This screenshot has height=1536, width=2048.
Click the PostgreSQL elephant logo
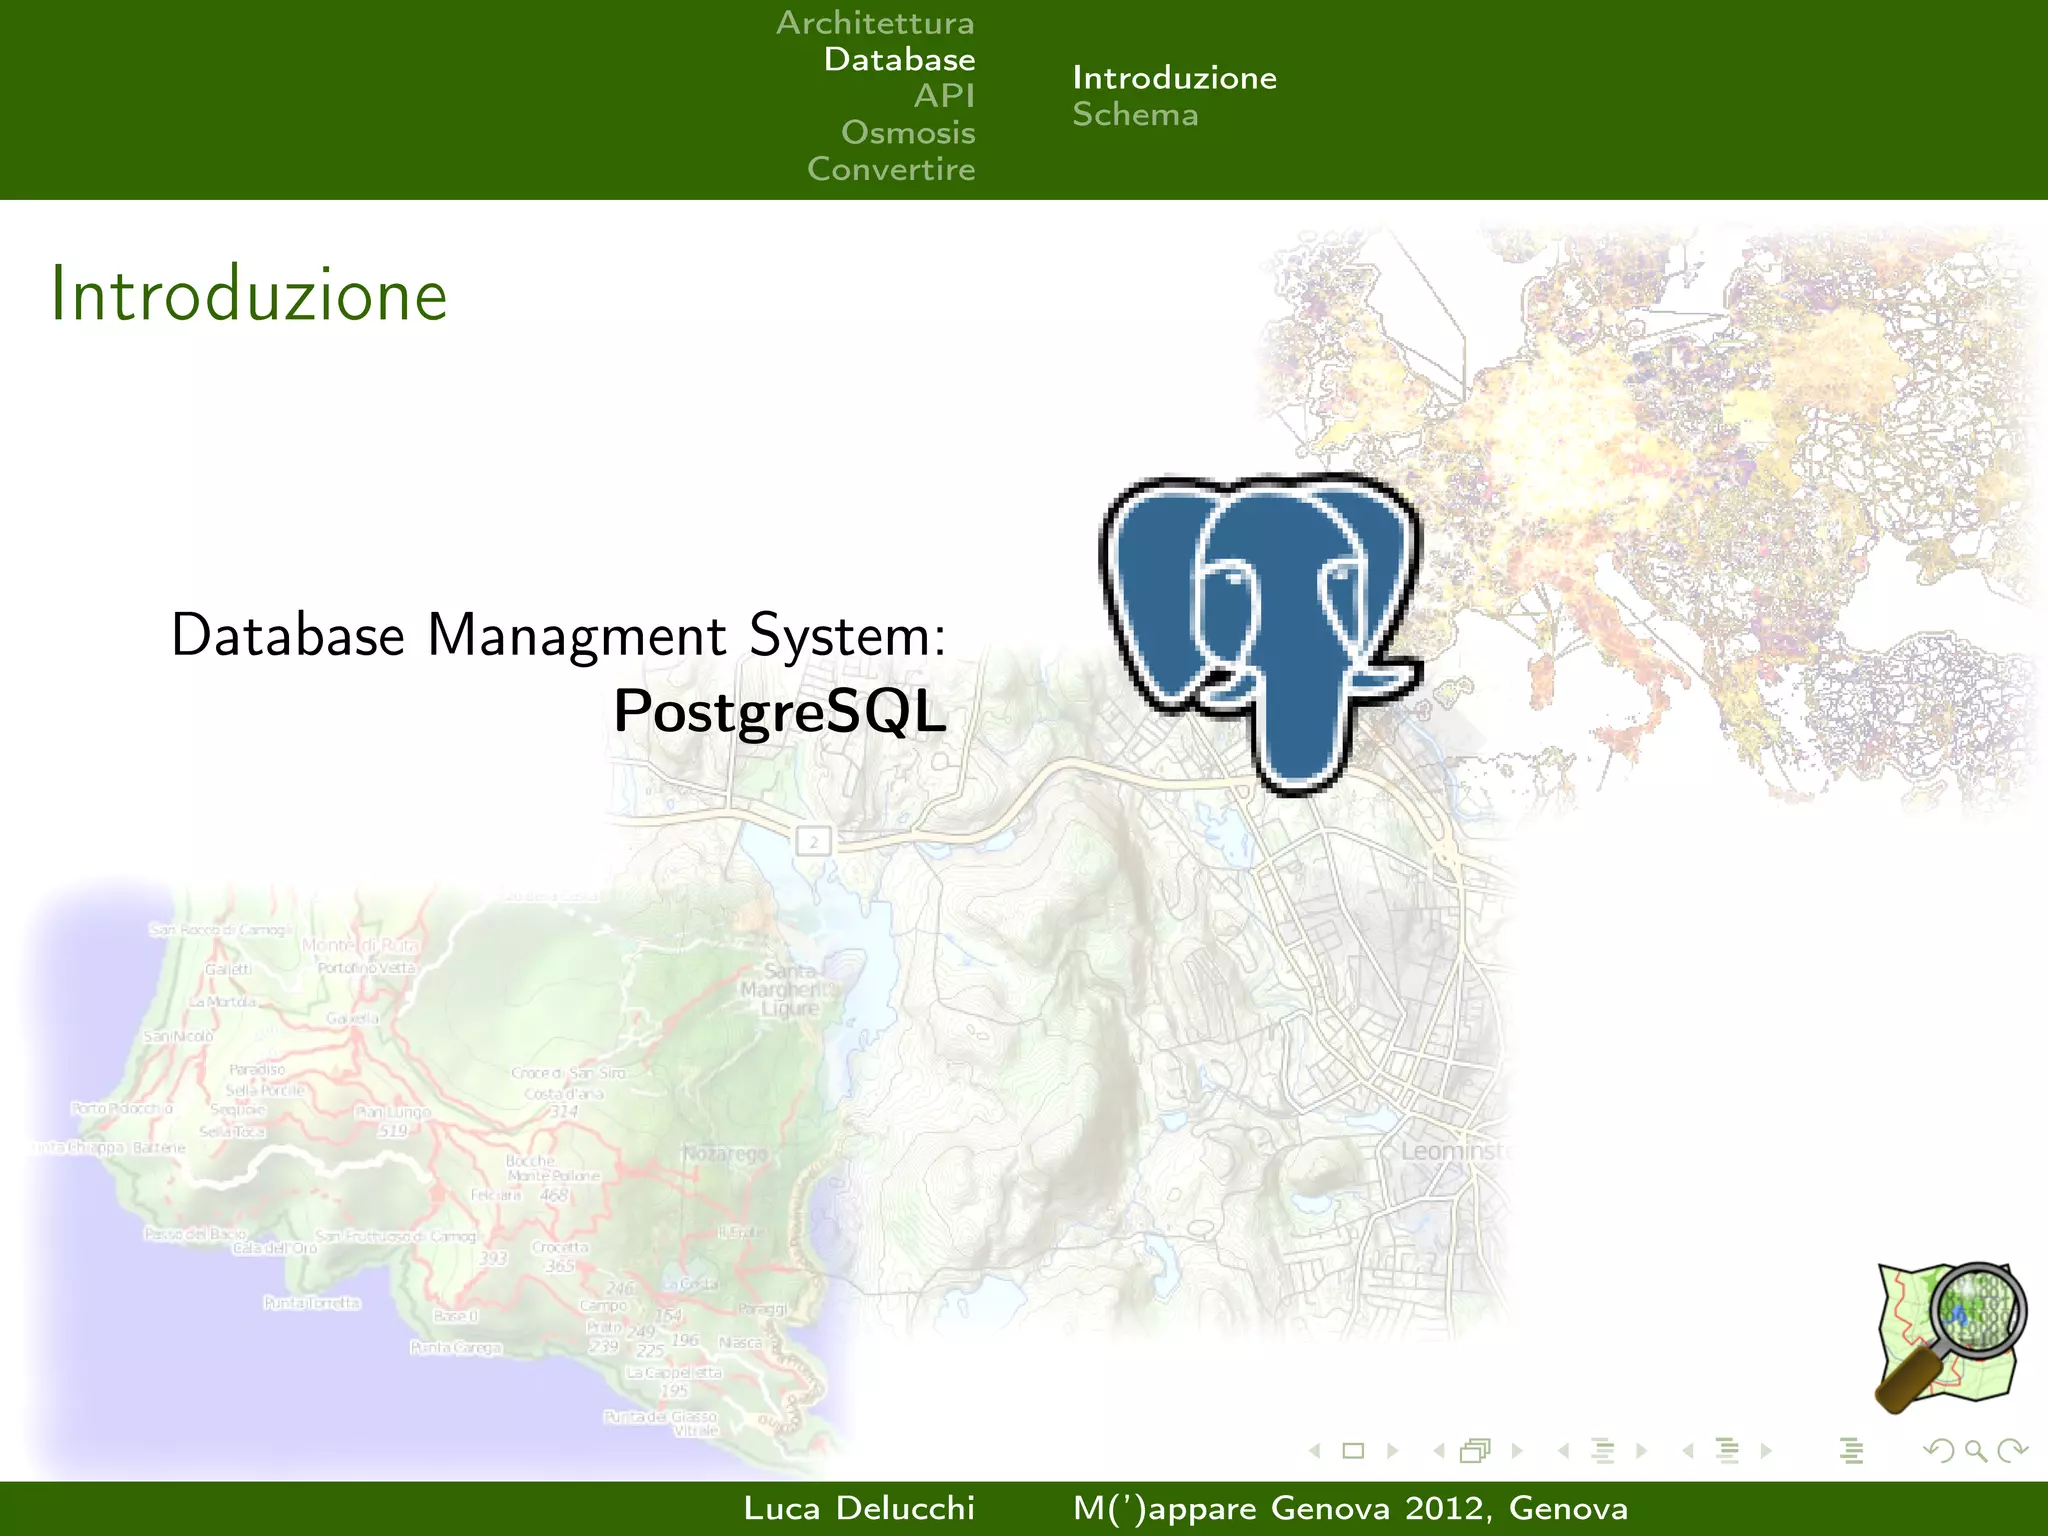point(1262,634)
